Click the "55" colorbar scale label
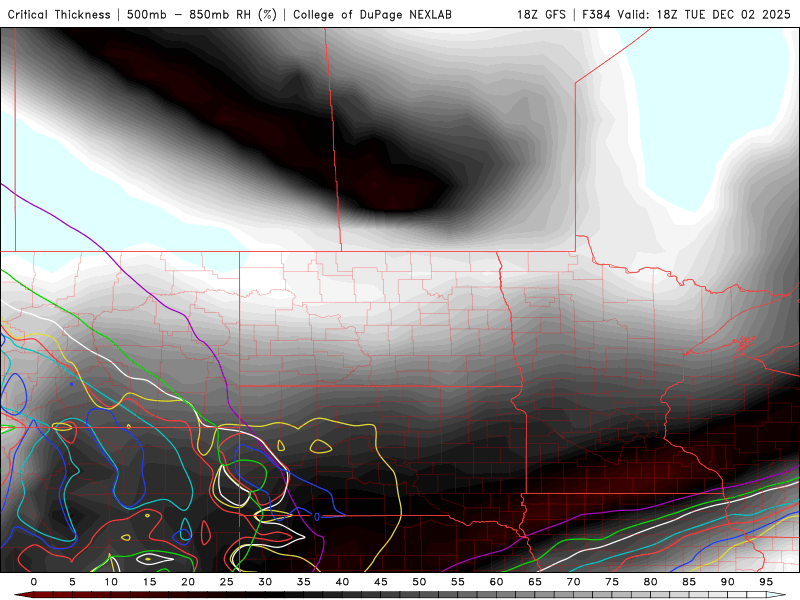800x600 pixels. (458, 582)
